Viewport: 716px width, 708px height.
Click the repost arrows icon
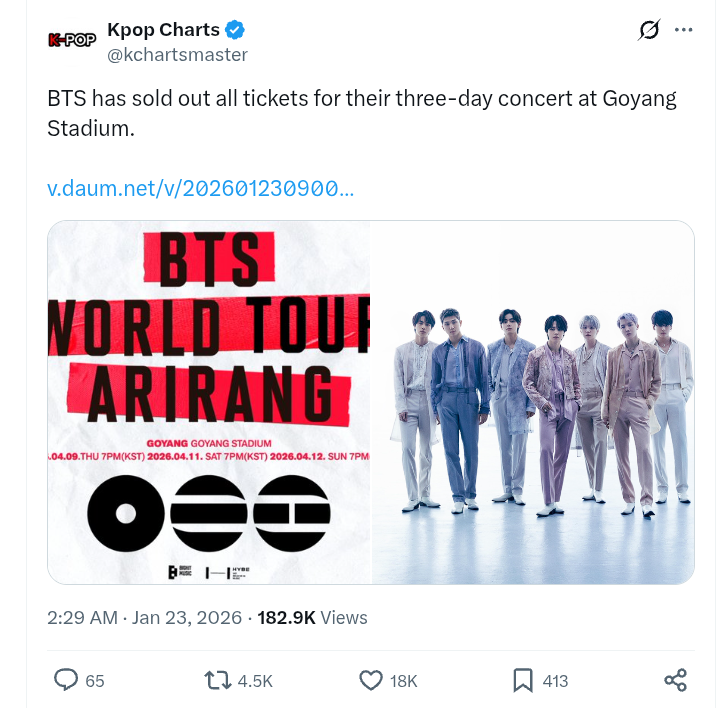click(x=216, y=681)
